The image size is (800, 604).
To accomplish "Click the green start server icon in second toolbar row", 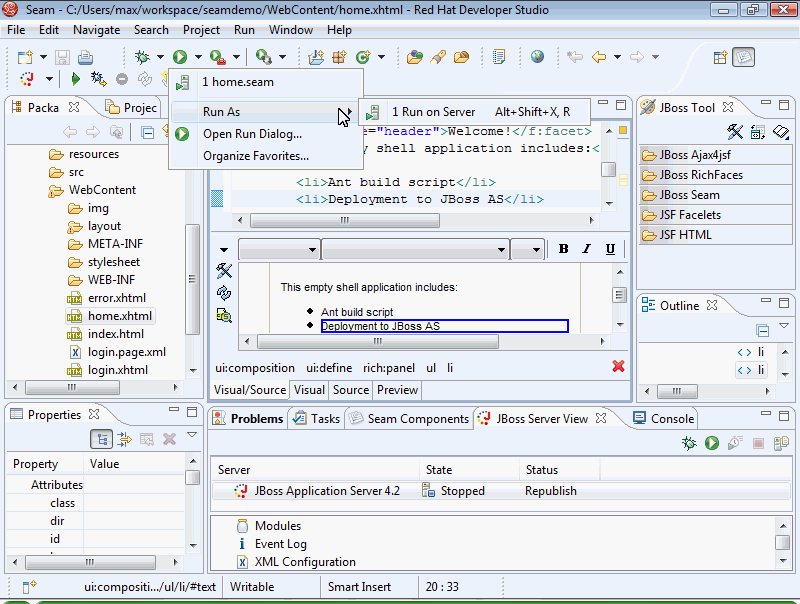I will pyautogui.click(x=76, y=79).
